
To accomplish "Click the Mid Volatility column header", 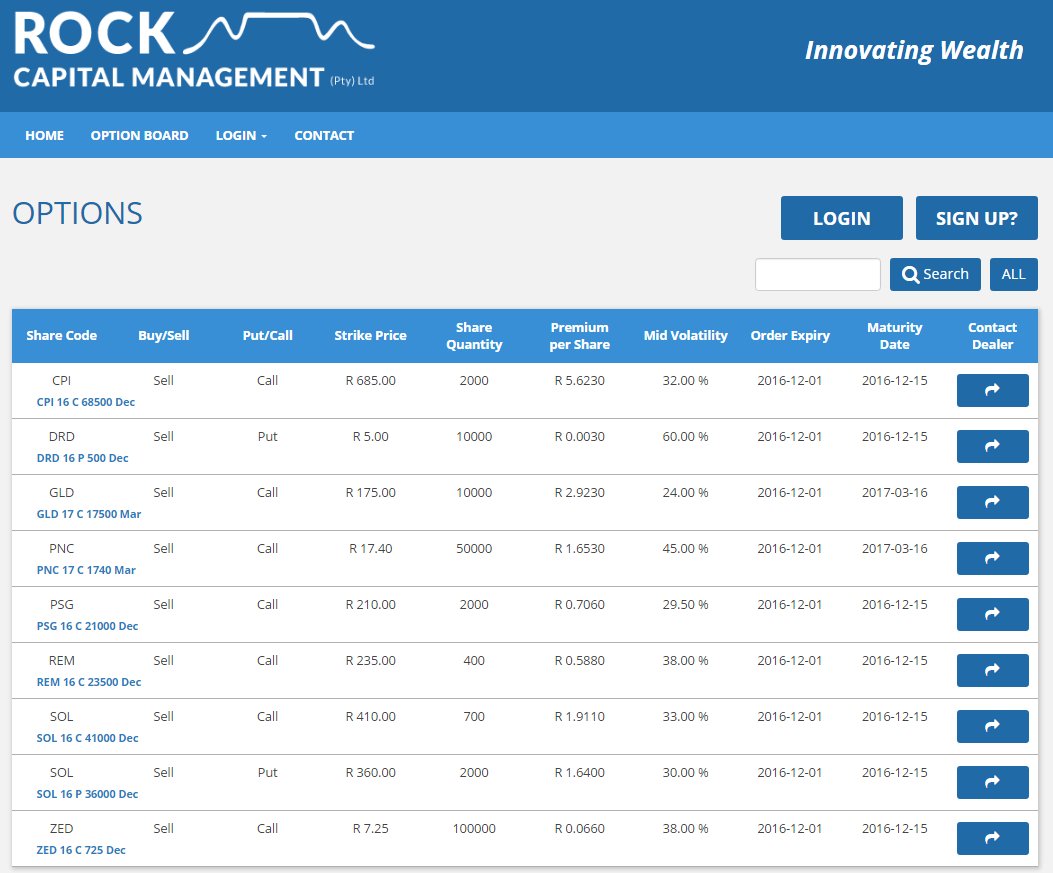I will [685, 335].
